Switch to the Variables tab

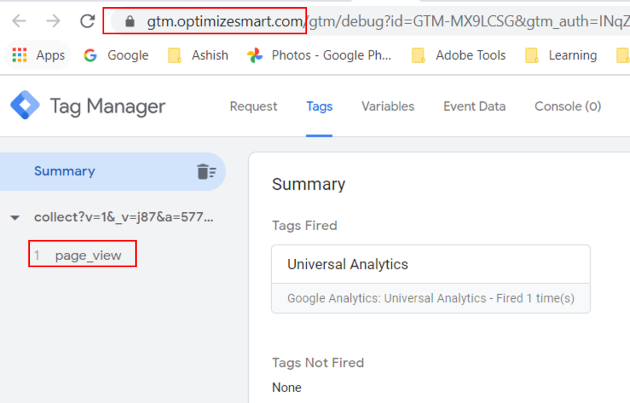coord(387,106)
